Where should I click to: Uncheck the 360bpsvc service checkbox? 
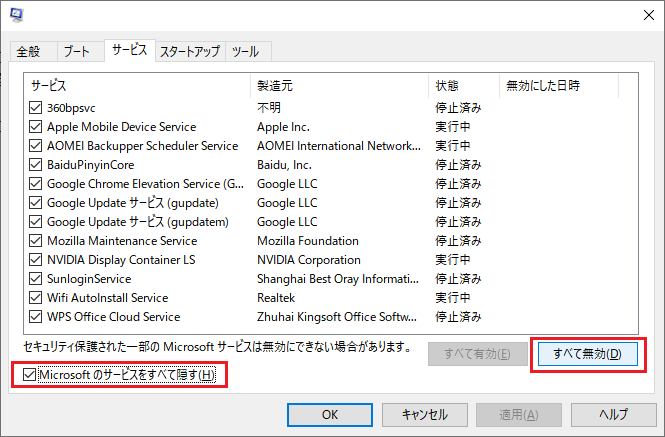[x=36, y=108]
